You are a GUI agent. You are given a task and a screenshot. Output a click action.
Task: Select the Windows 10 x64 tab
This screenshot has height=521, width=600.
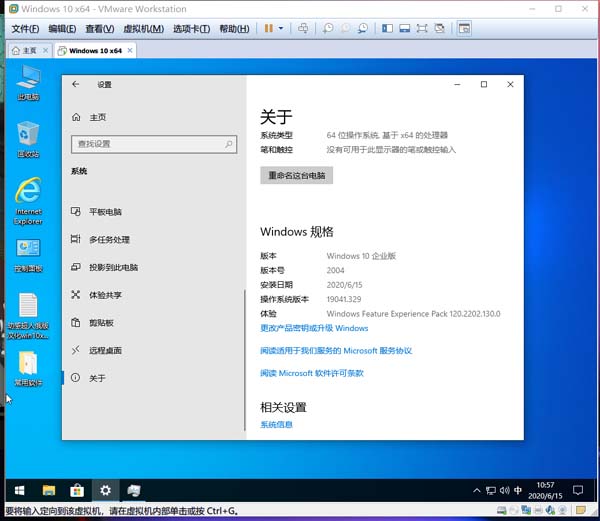coord(95,50)
